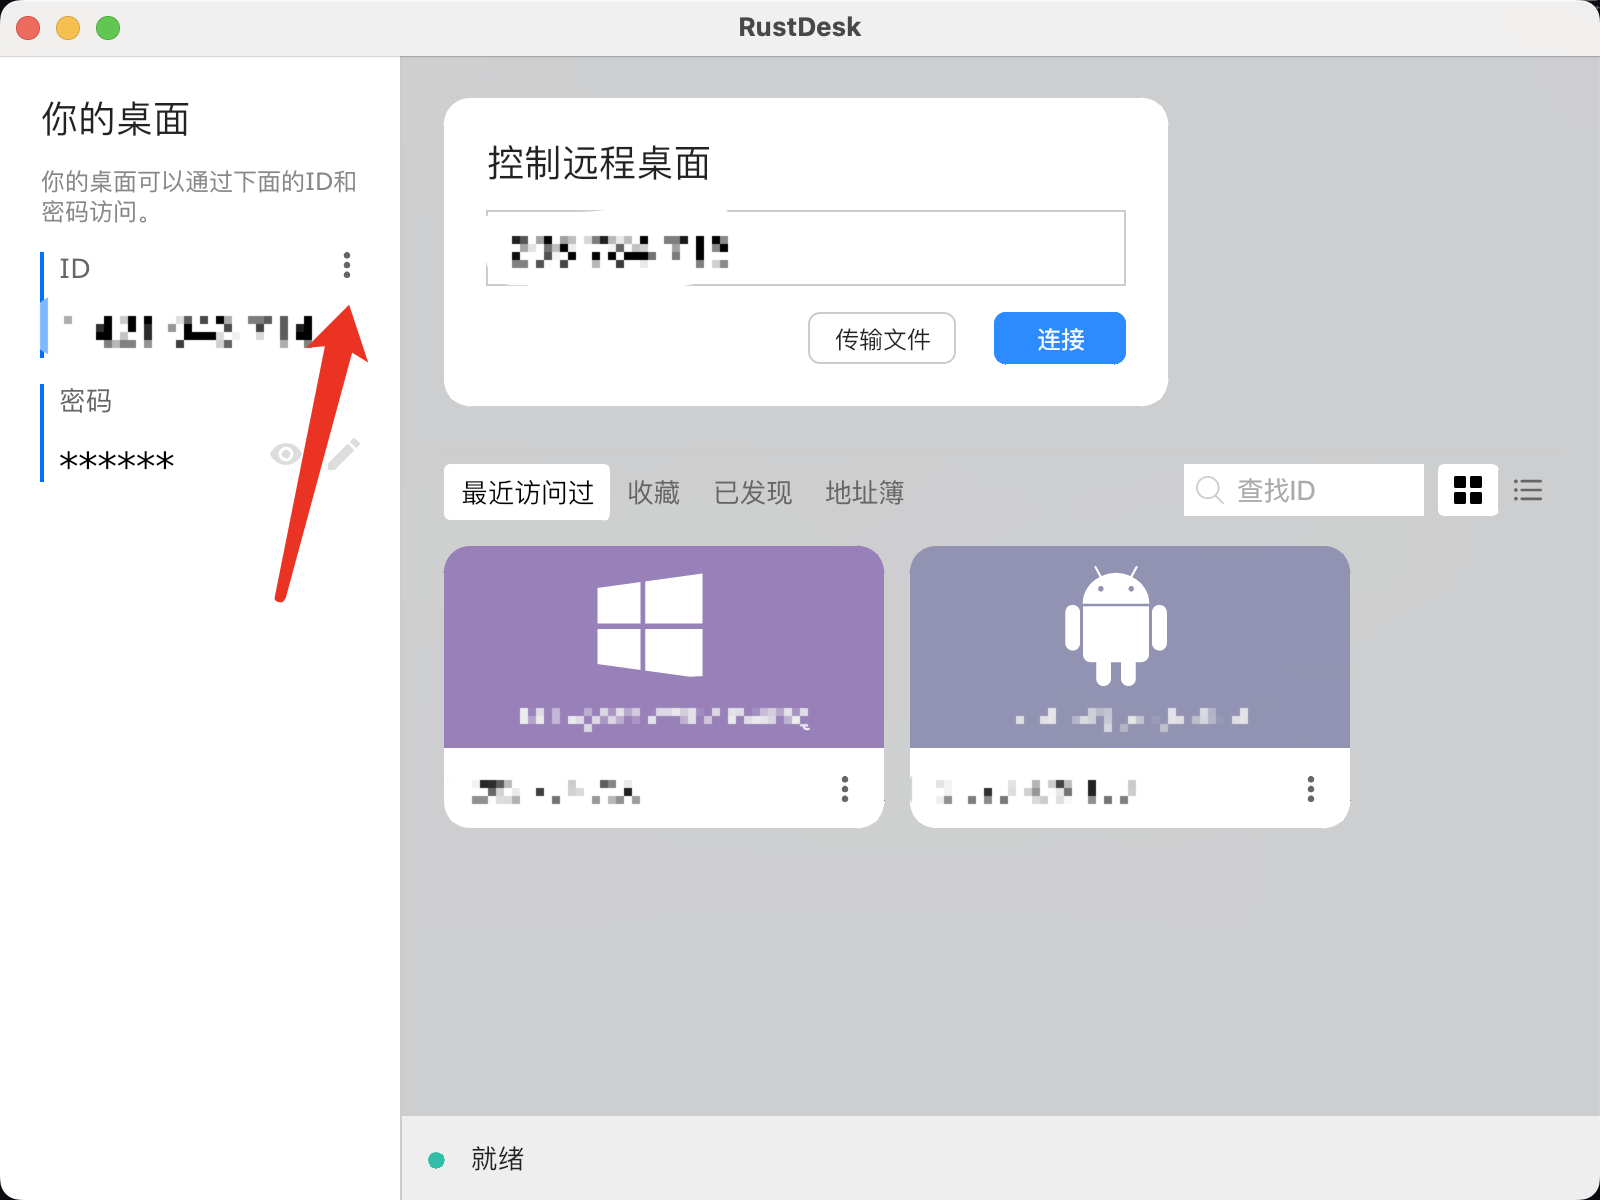Click the Windows logo device thumbnail
This screenshot has height=1200, width=1600.
point(650,625)
